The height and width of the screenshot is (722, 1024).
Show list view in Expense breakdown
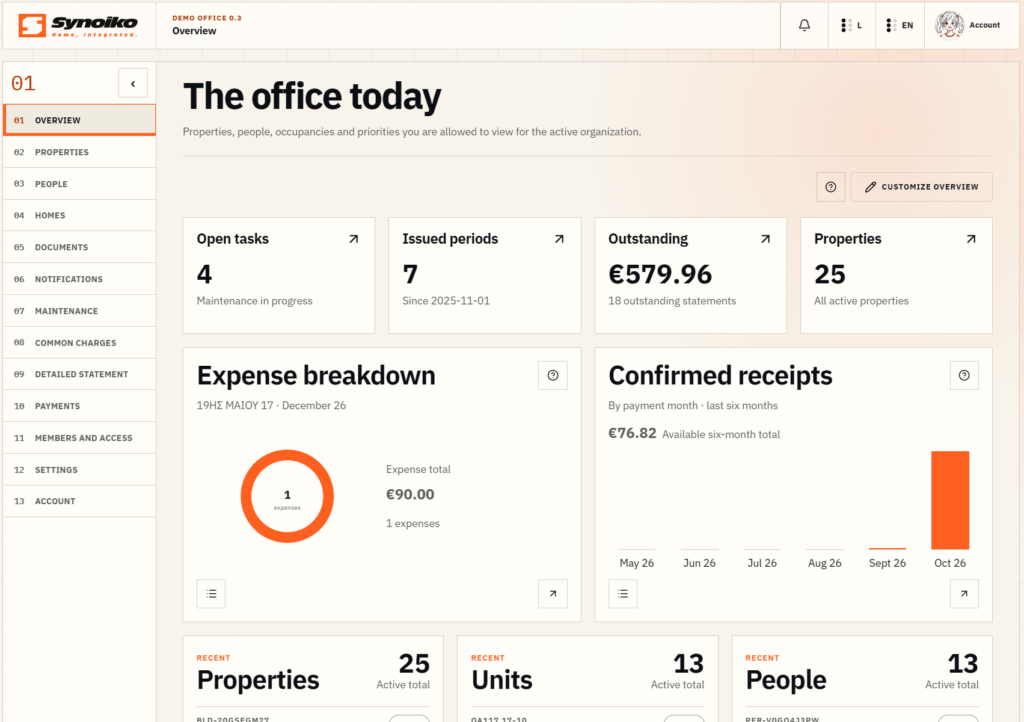tap(212, 594)
